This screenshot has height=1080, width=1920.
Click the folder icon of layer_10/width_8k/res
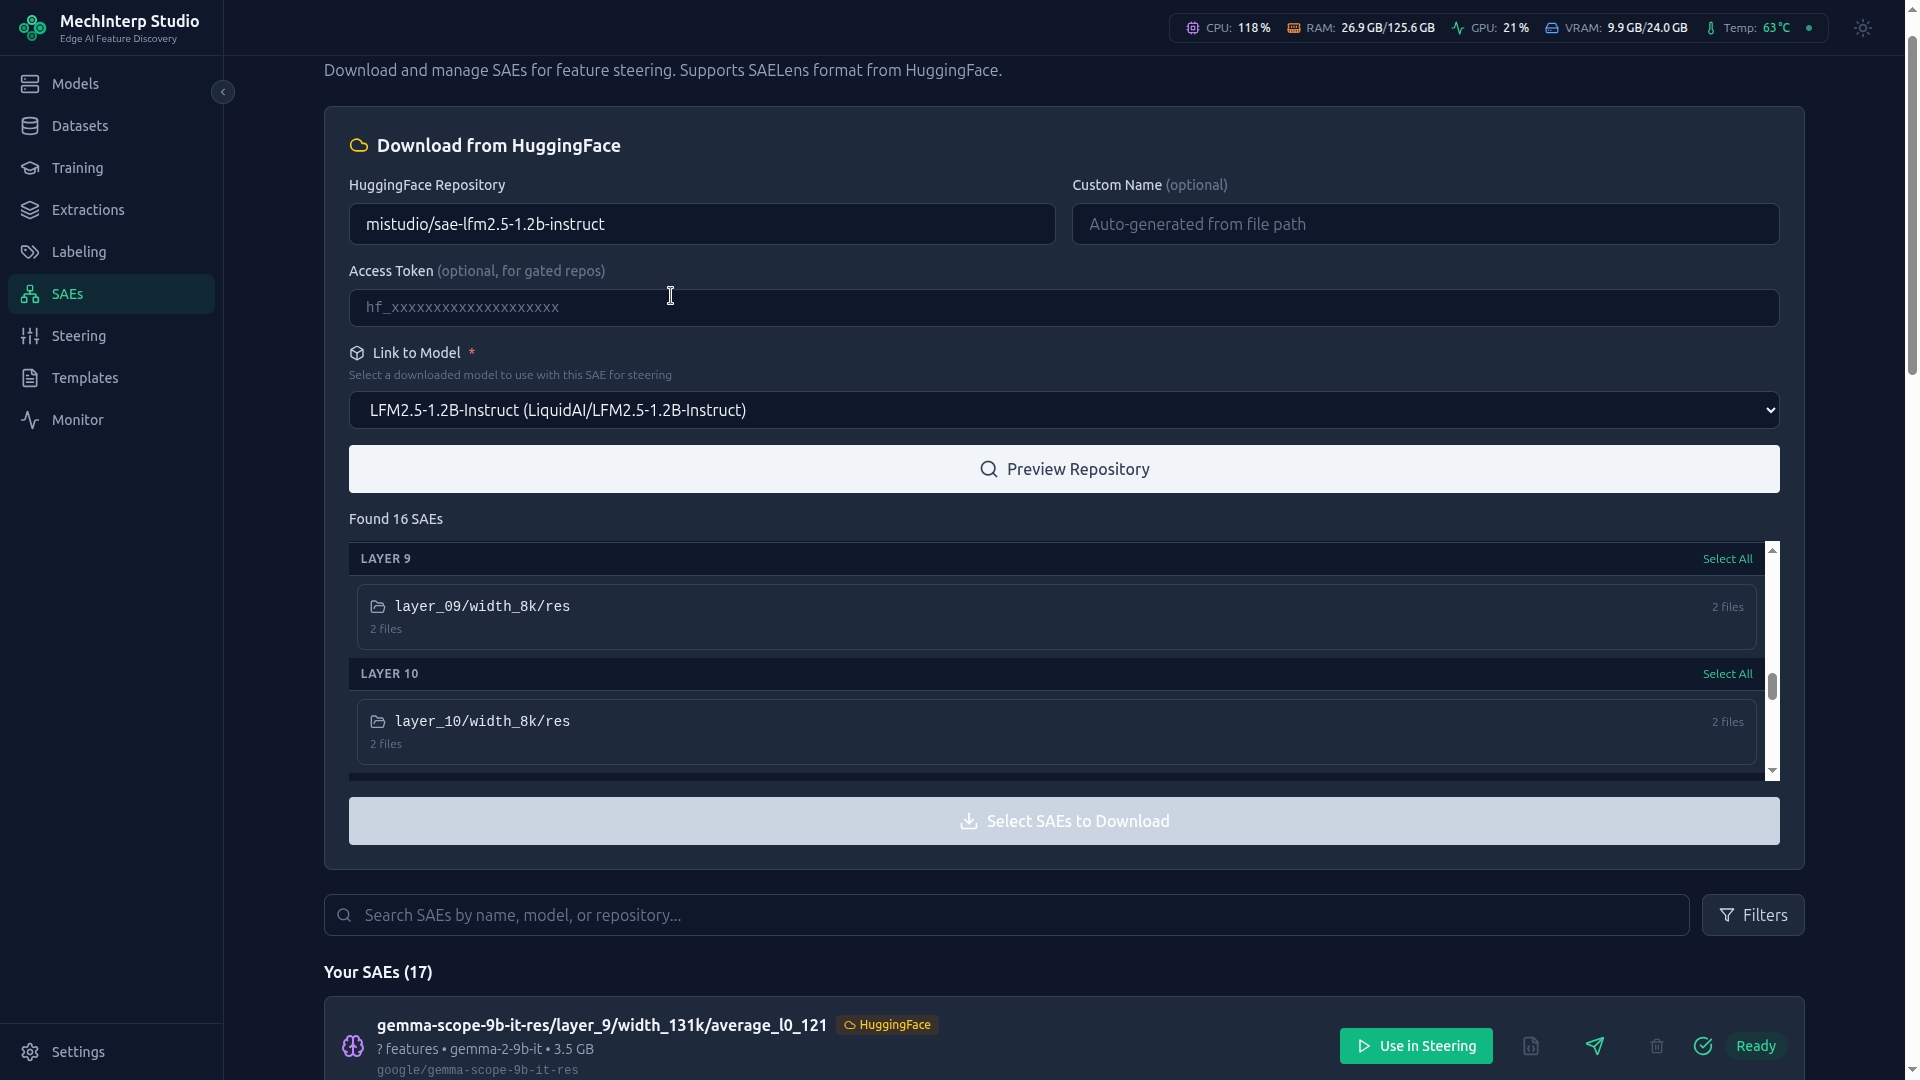click(378, 722)
